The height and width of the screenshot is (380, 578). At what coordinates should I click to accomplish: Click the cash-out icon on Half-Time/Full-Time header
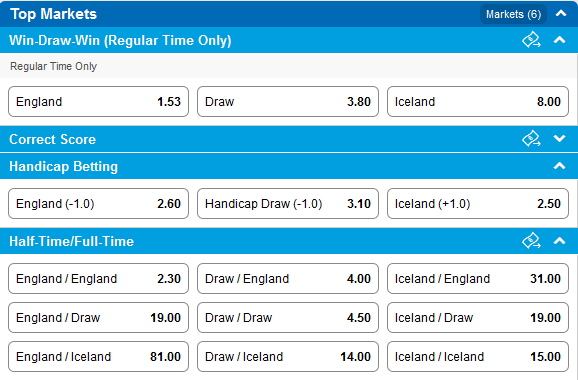pyautogui.click(x=531, y=241)
